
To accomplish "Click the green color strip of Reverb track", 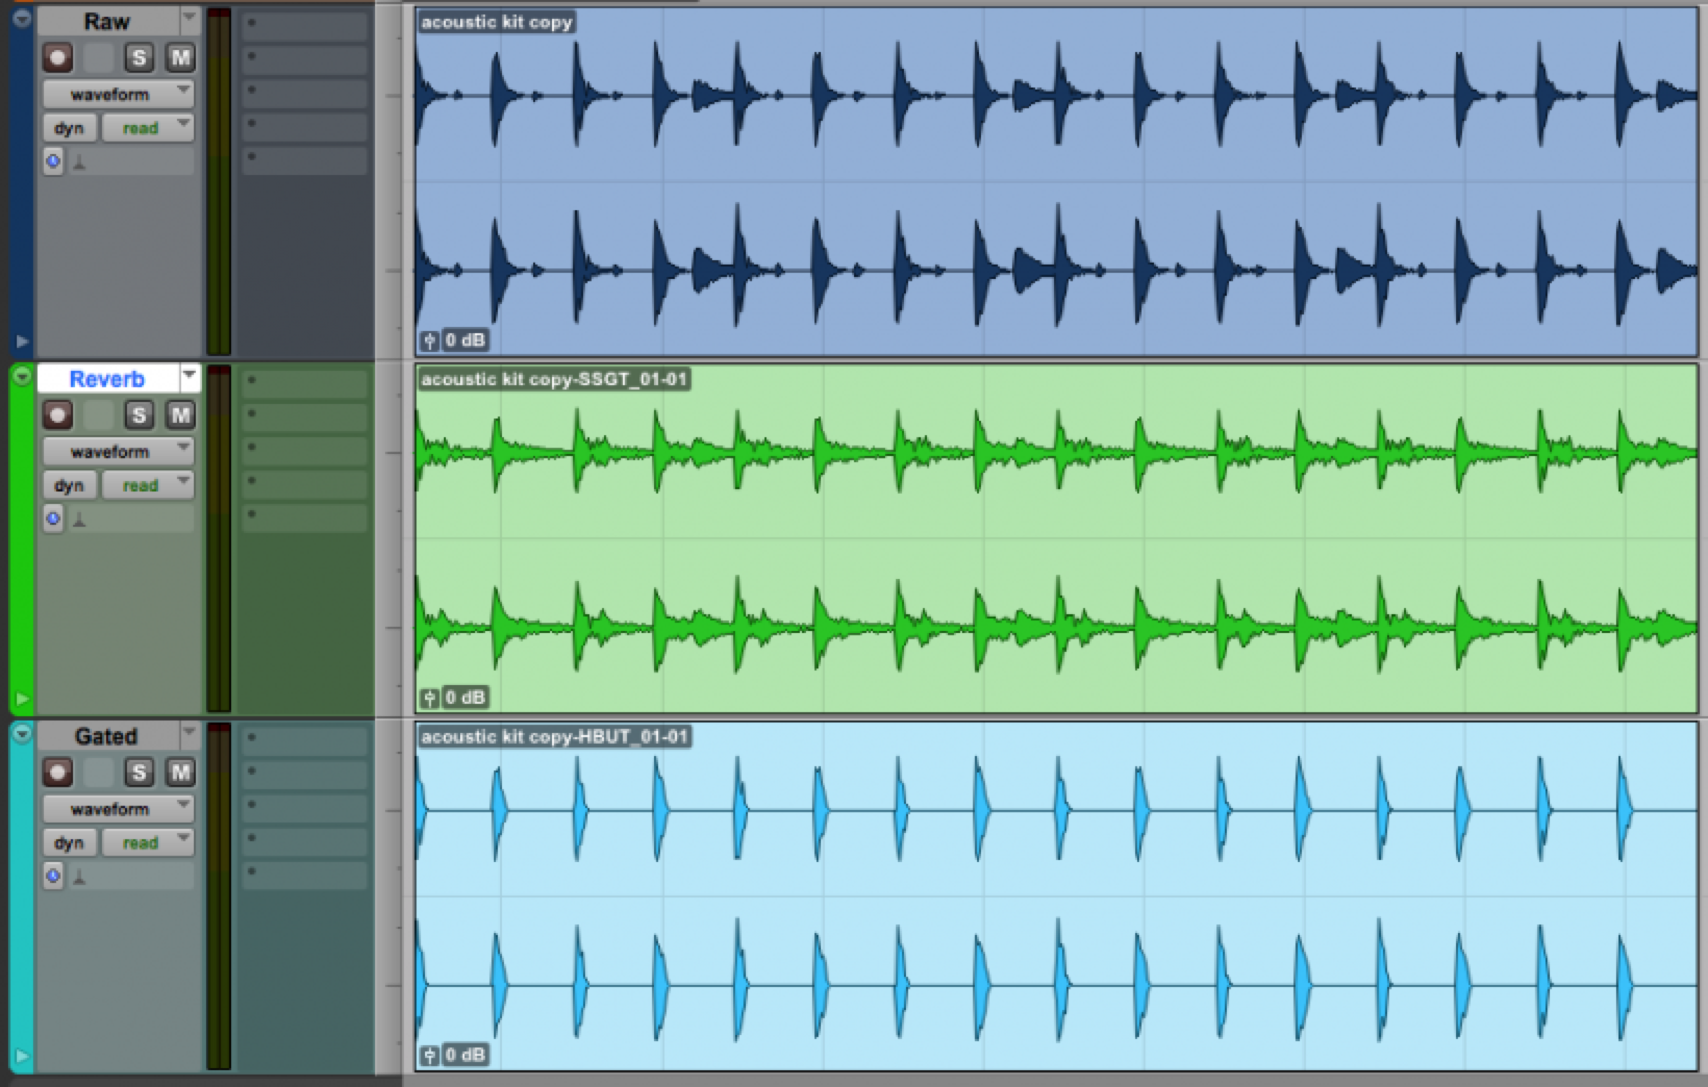I will coord(22,538).
